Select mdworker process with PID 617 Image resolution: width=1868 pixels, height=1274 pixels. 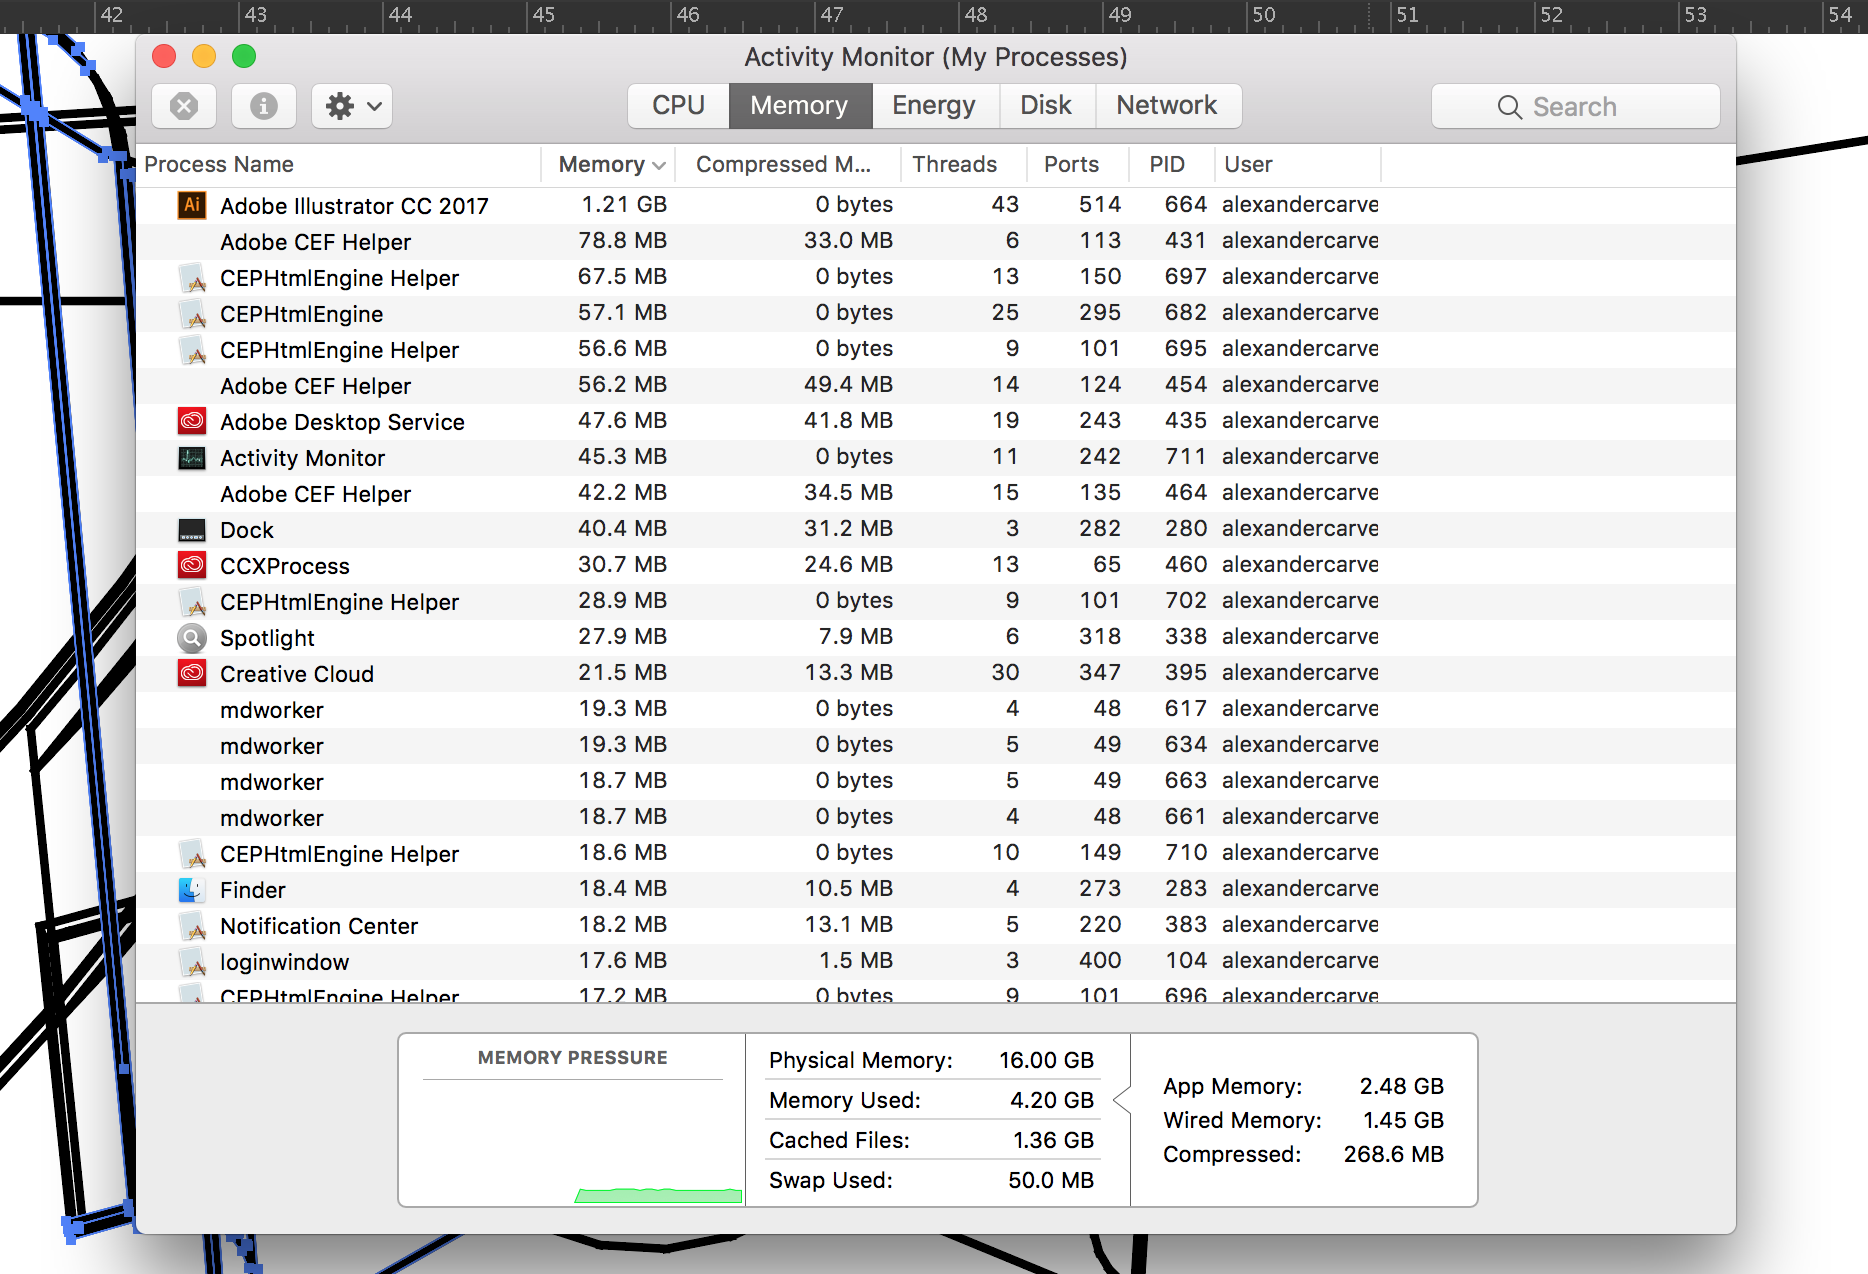coord(936,709)
